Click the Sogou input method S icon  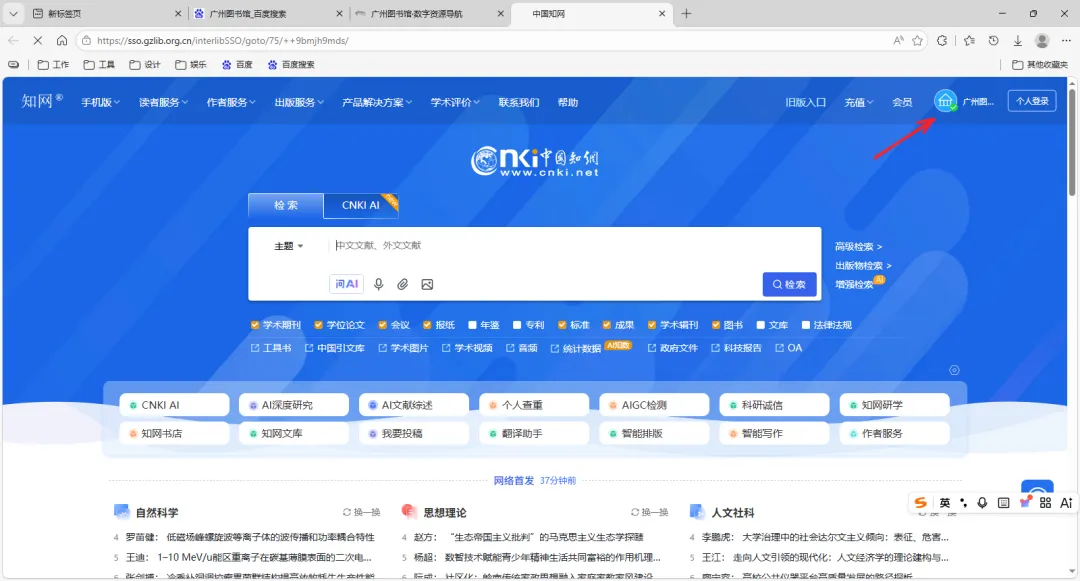pyautogui.click(x=921, y=503)
